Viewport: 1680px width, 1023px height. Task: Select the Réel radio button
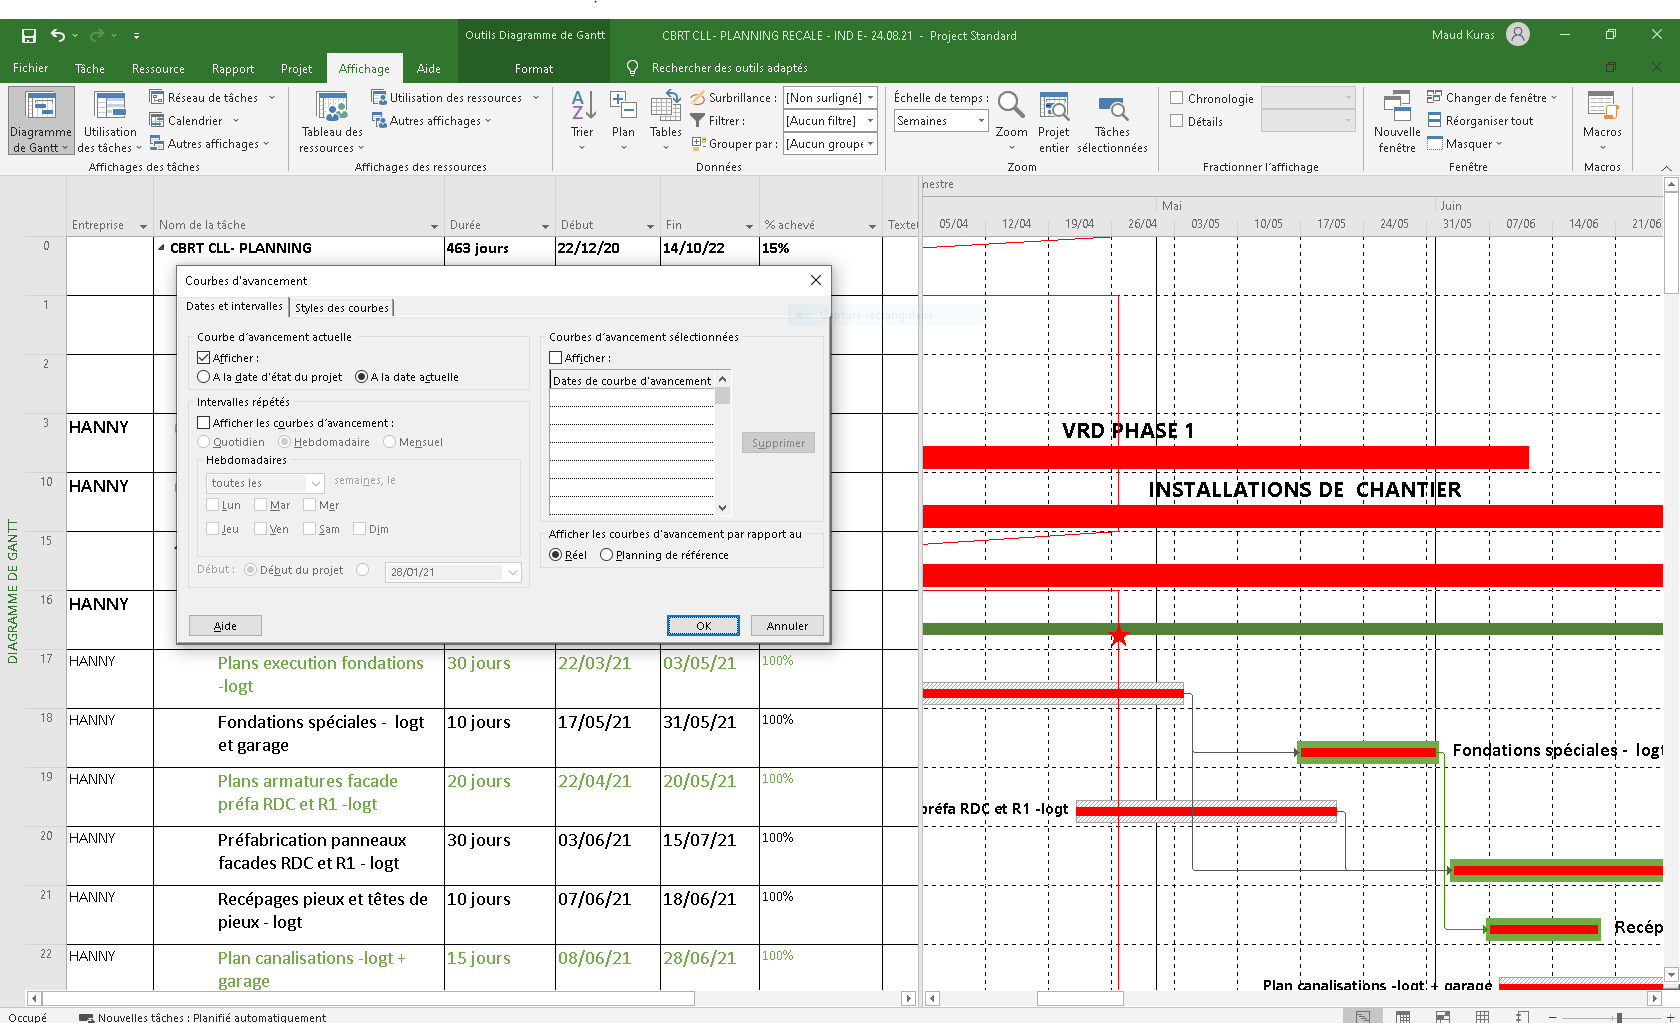556,555
